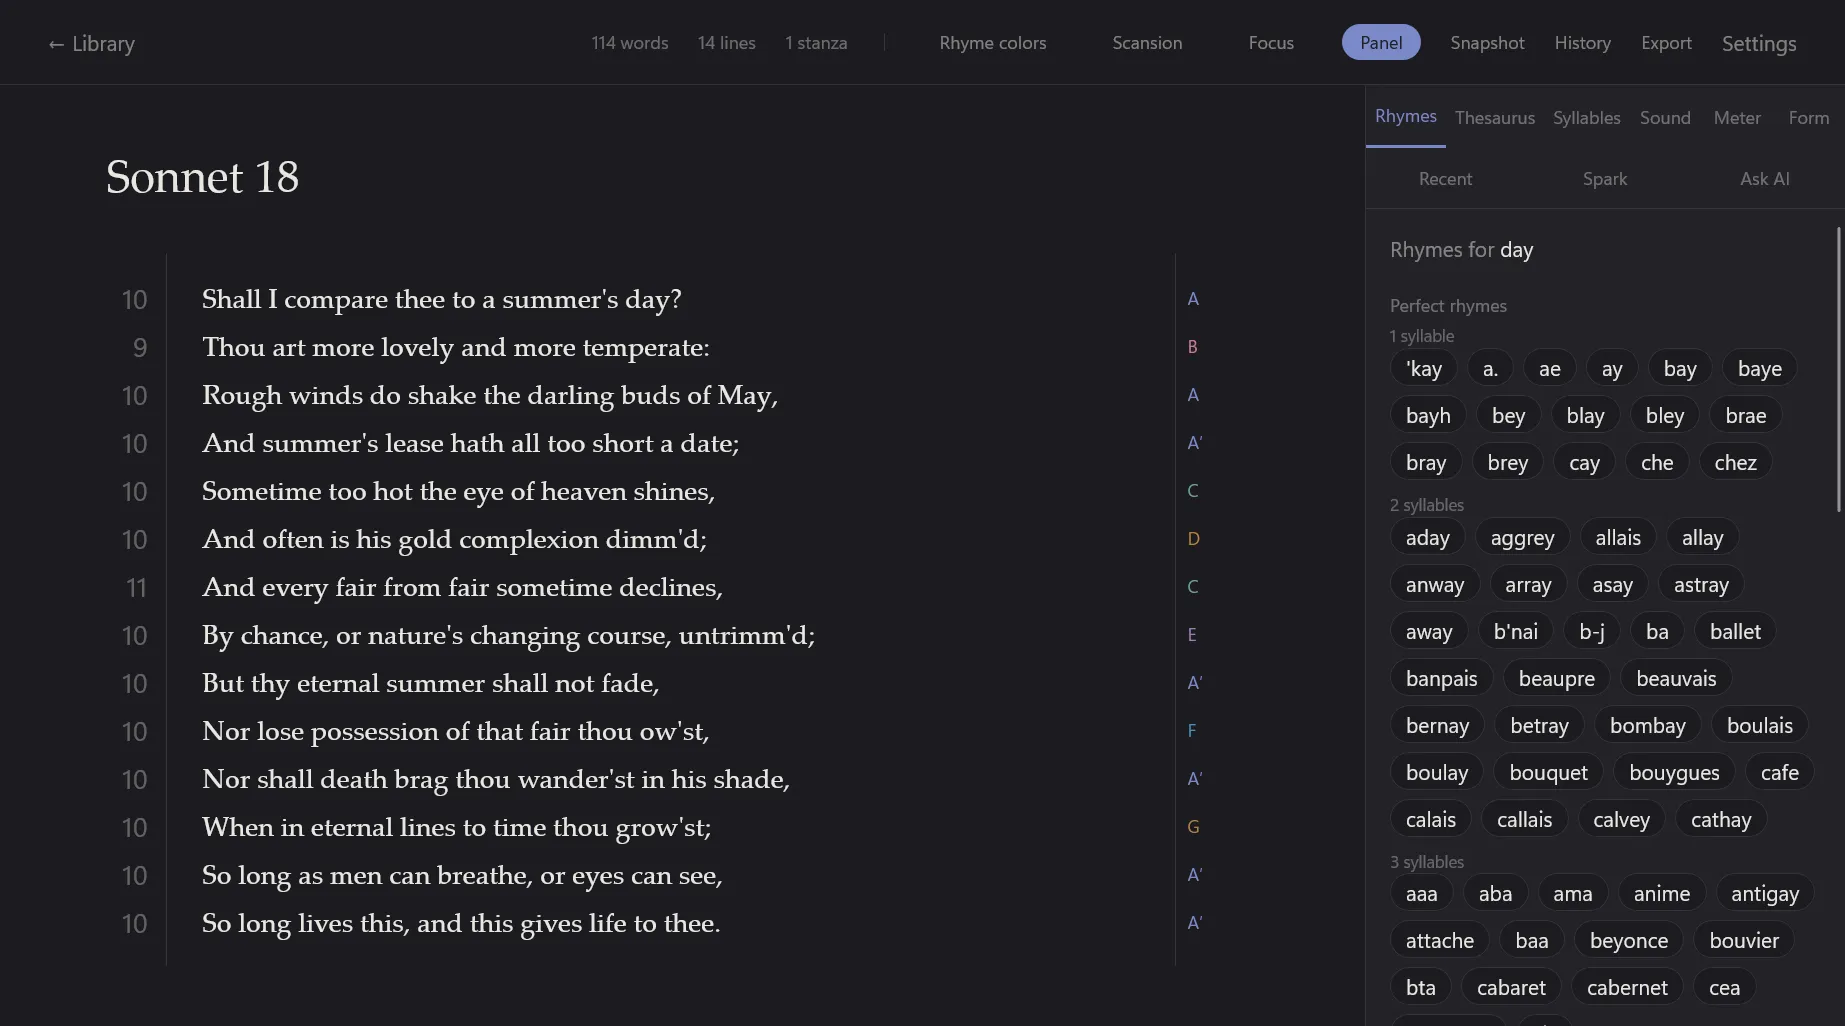The height and width of the screenshot is (1026, 1845).
Task: Insert the rhyme 'allay'
Action: [1702, 538]
